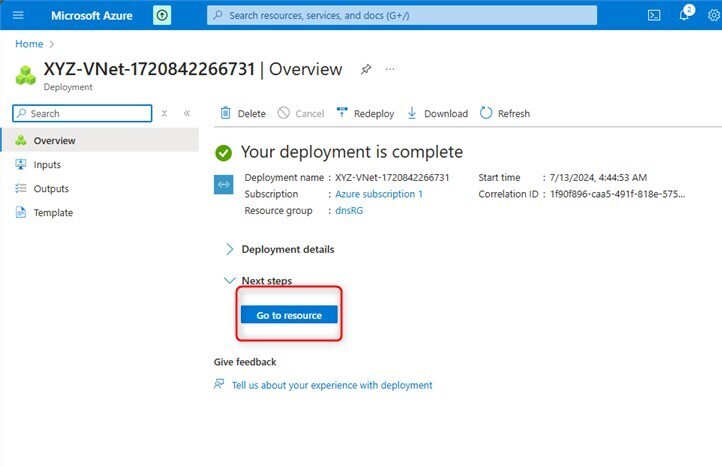Expand Deployment details section
The height and width of the screenshot is (467, 722).
tap(280, 249)
